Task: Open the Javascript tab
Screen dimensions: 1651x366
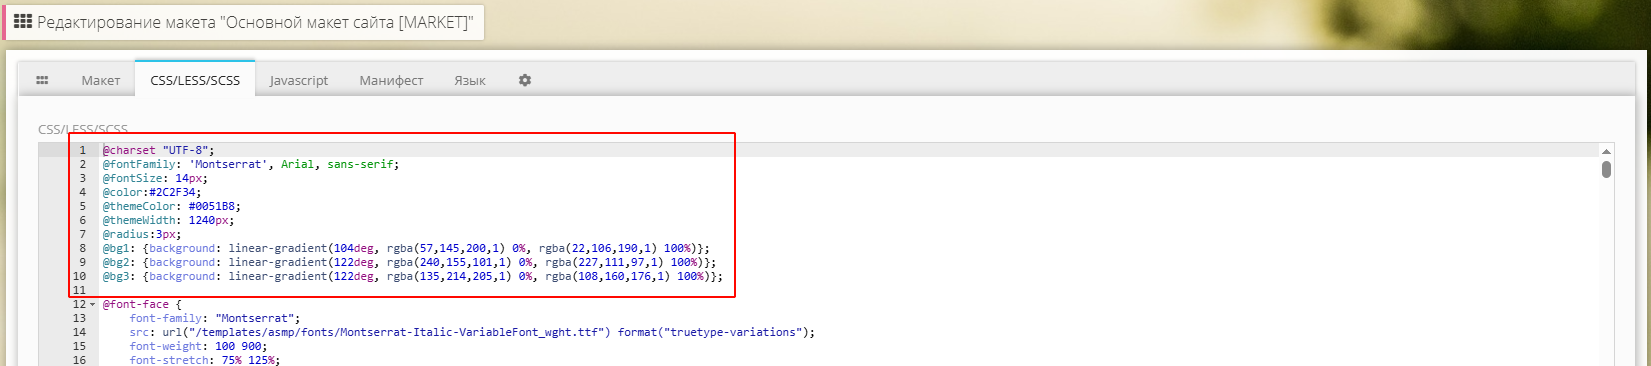Action: (299, 80)
